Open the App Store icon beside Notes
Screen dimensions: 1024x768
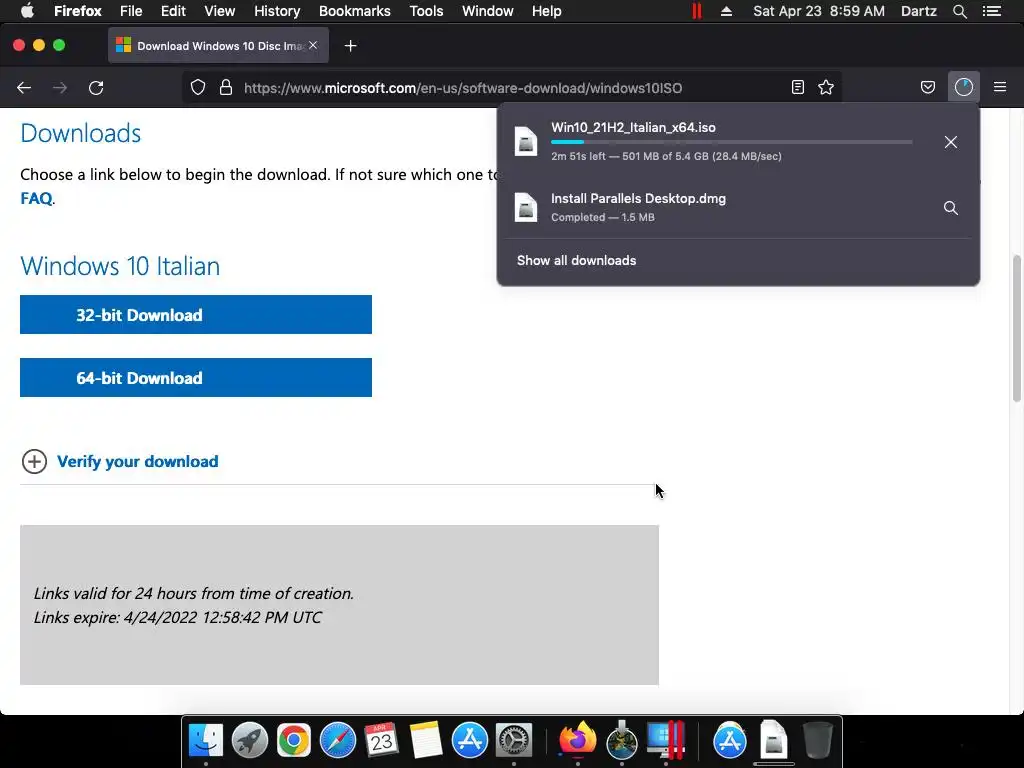470,741
